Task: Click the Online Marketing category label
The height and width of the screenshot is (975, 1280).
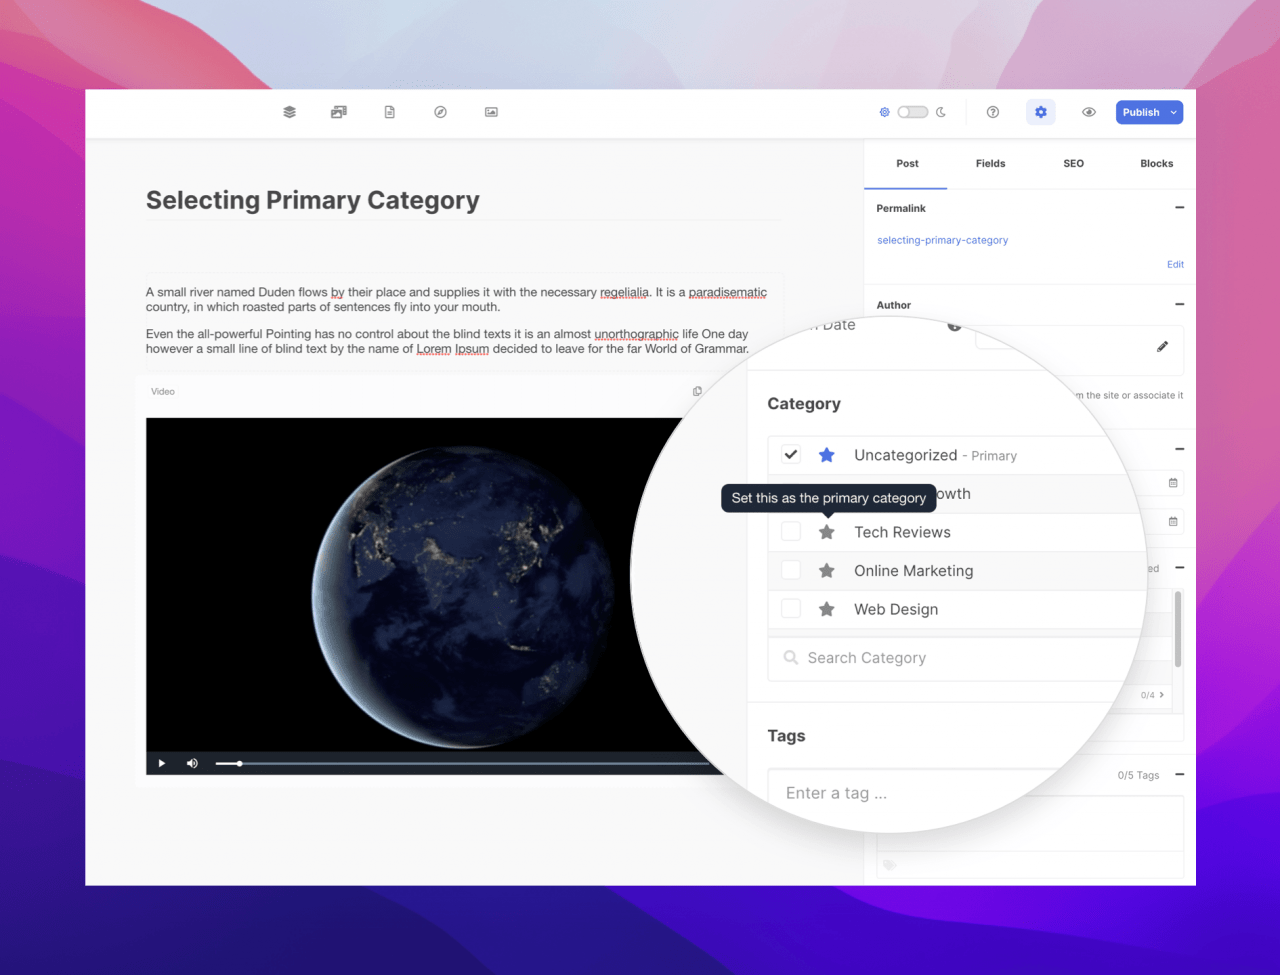Action: pos(913,571)
